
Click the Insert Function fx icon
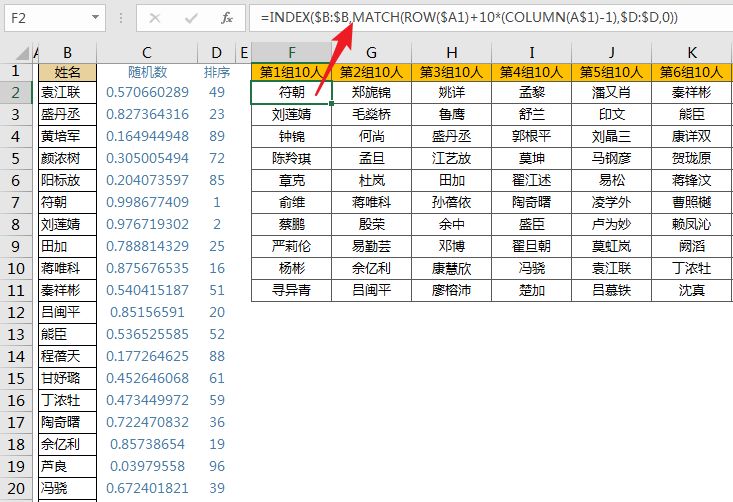pos(227,18)
